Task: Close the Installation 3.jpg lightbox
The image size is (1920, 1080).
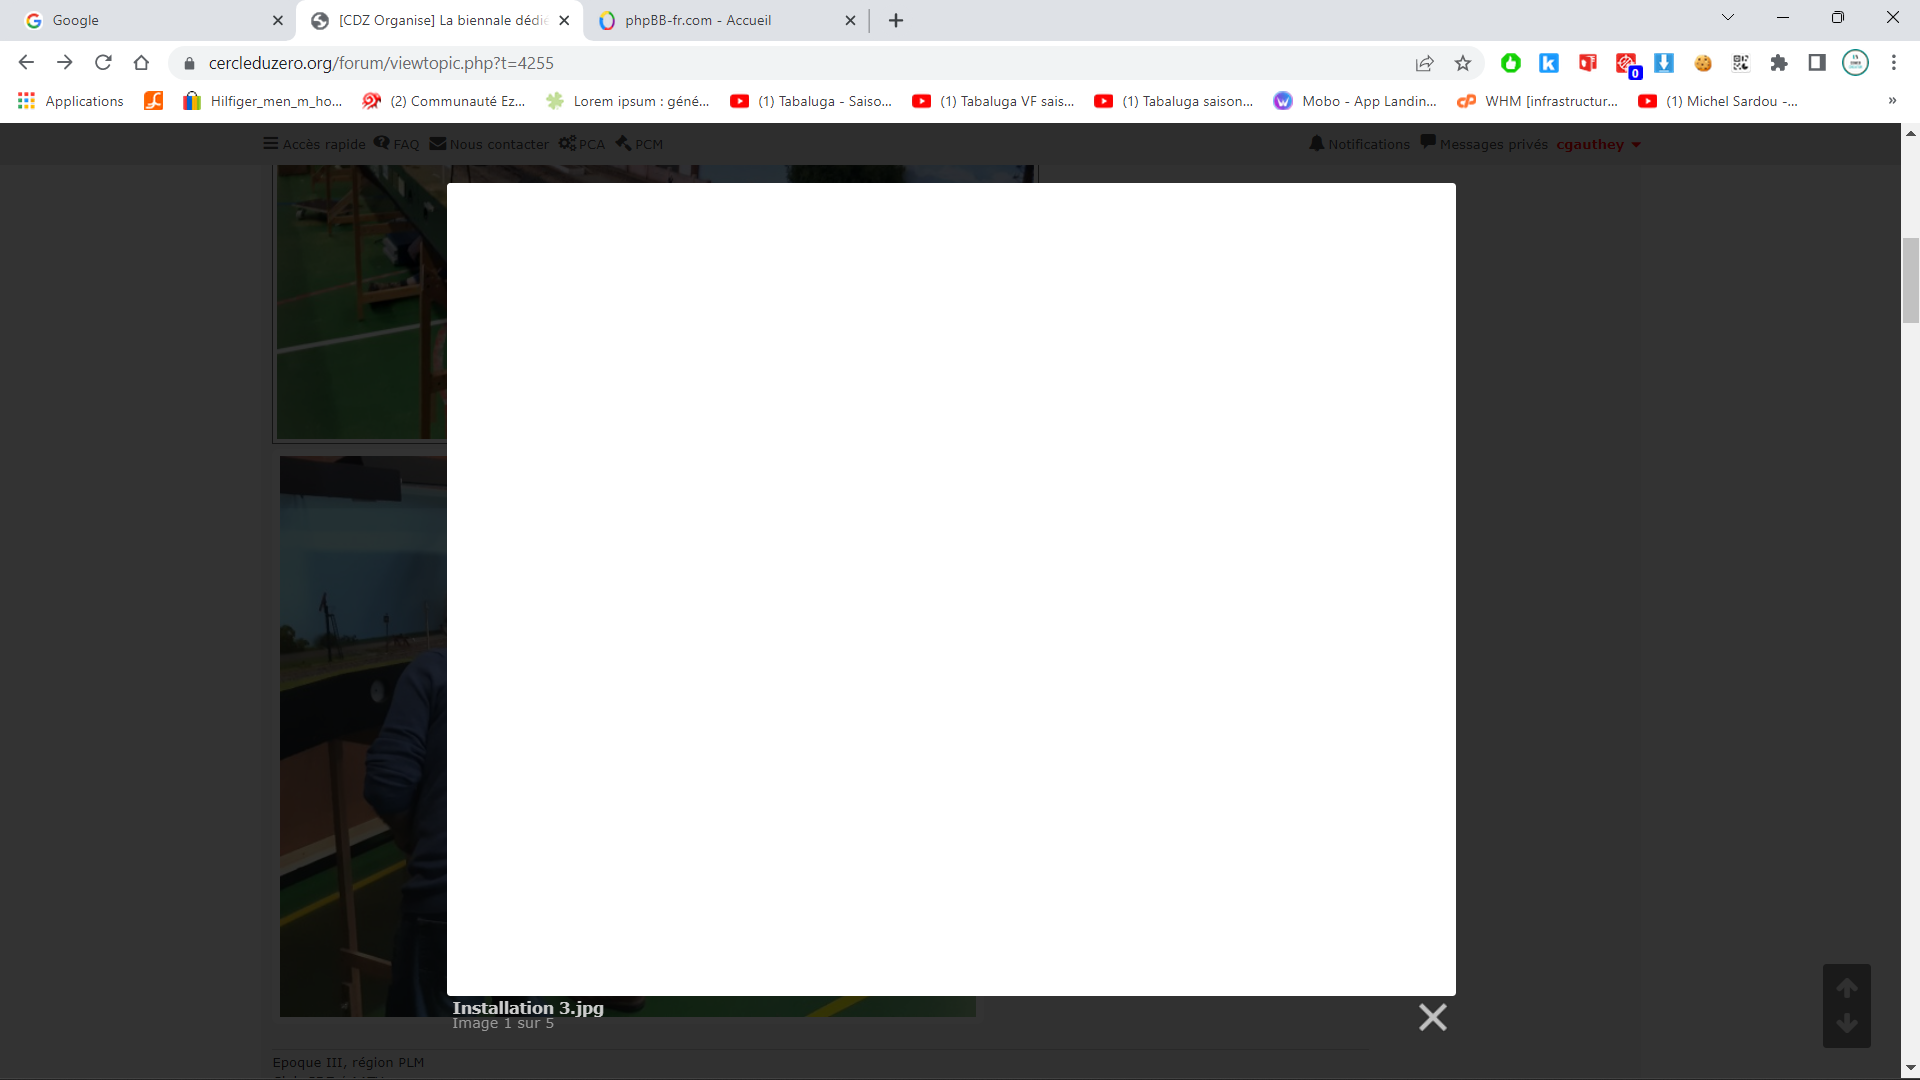Action: [1432, 1017]
